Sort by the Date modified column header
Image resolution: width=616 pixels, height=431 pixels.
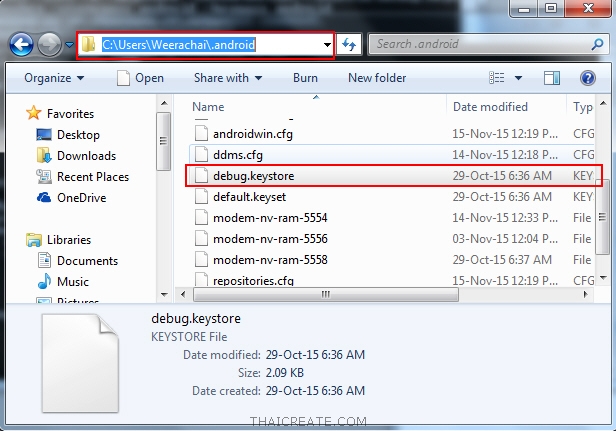coord(490,107)
